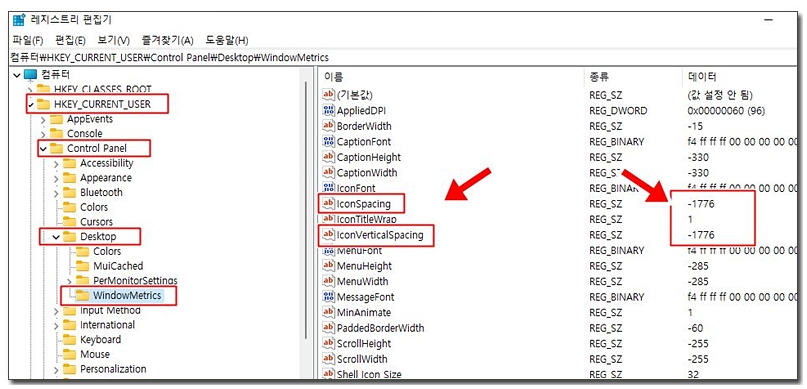Viewport: 807px width, 389px height.
Task: Expand the Personalization key
Action: pos(57,369)
